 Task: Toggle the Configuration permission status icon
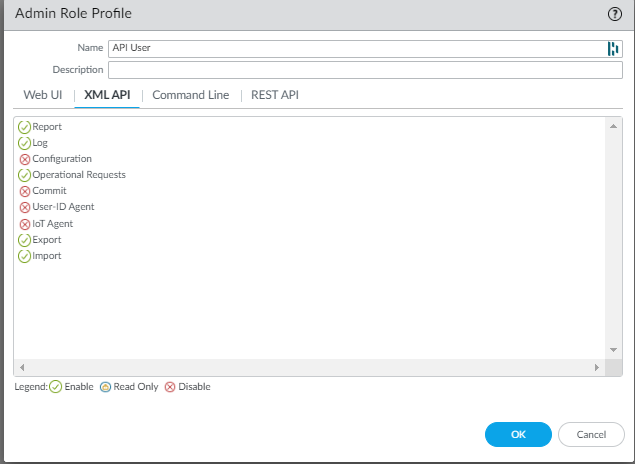click(x=25, y=159)
